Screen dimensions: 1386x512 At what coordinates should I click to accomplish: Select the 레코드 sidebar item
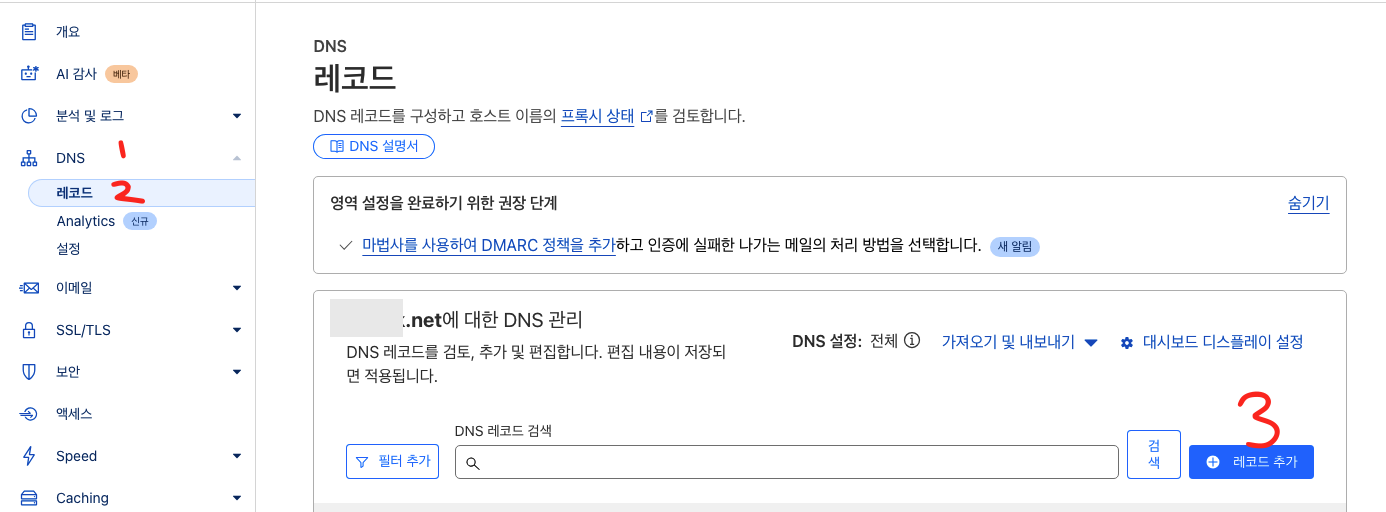[x=75, y=193]
